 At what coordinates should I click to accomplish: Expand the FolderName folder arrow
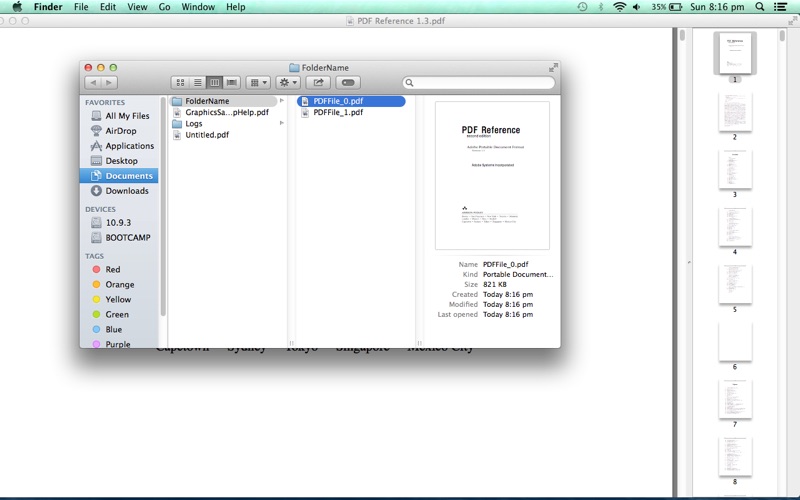[x=282, y=101]
